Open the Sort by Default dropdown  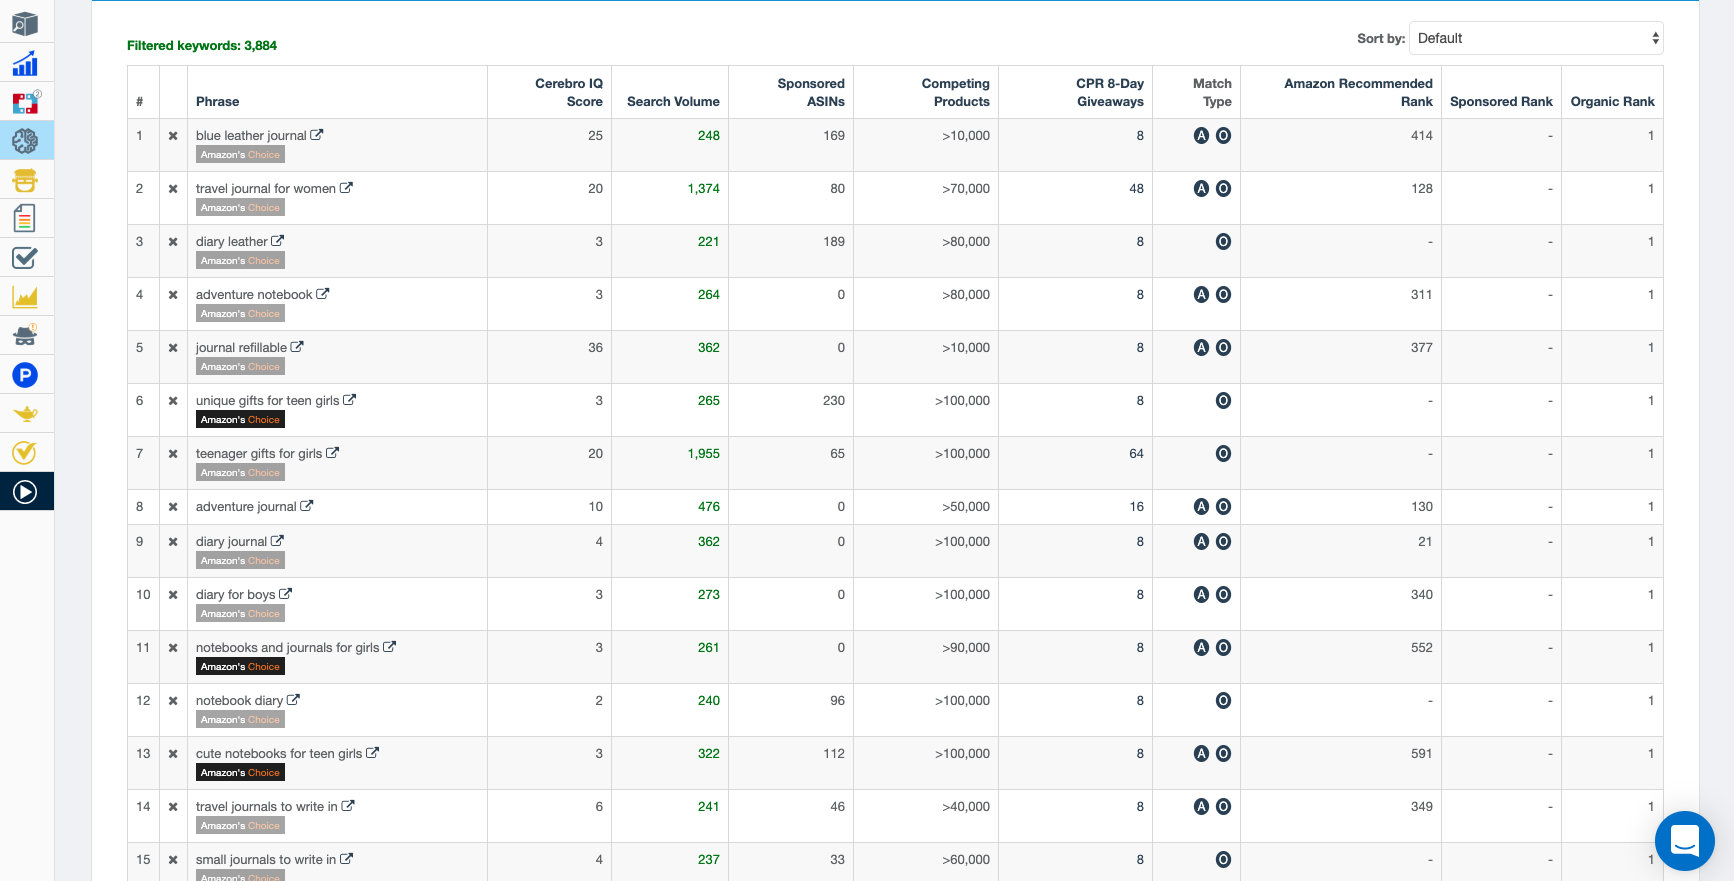point(1535,38)
